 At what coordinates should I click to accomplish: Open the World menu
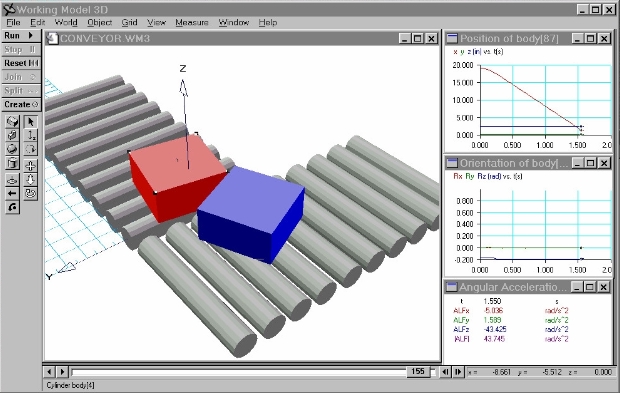tap(66, 23)
